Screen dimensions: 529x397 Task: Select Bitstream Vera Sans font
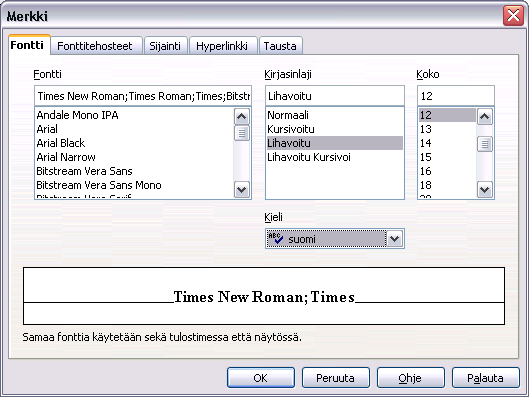point(134,171)
